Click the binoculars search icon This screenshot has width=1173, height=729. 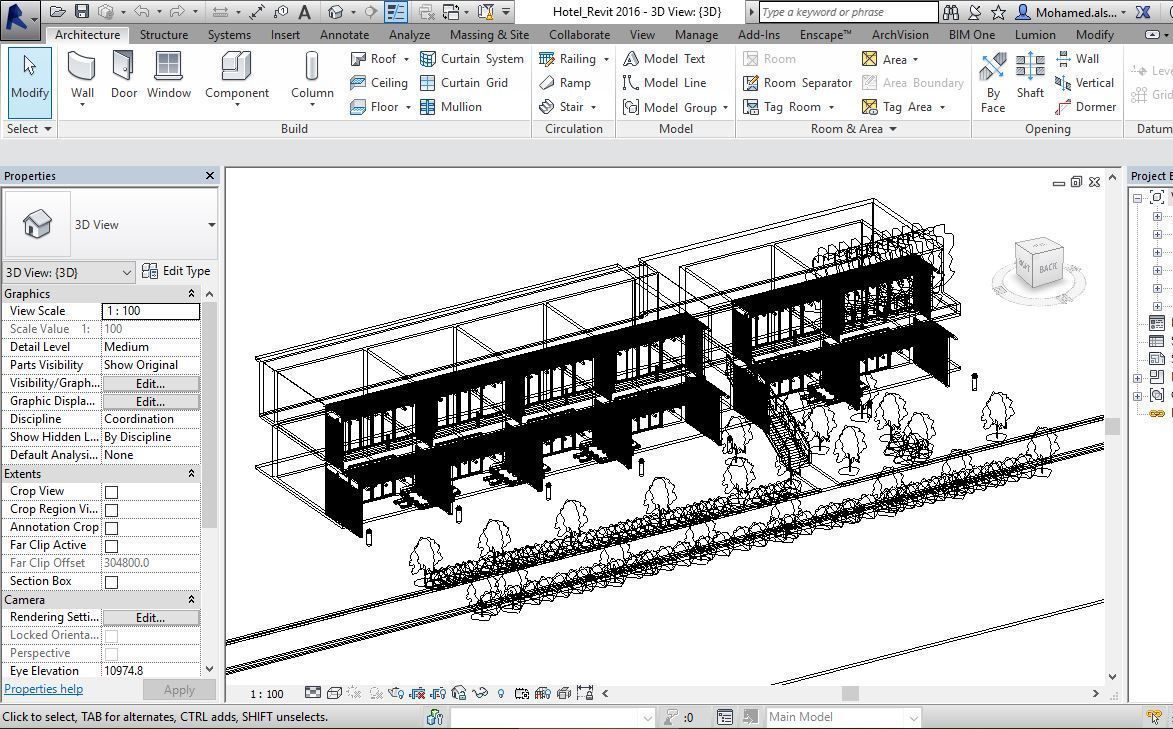pos(951,12)
